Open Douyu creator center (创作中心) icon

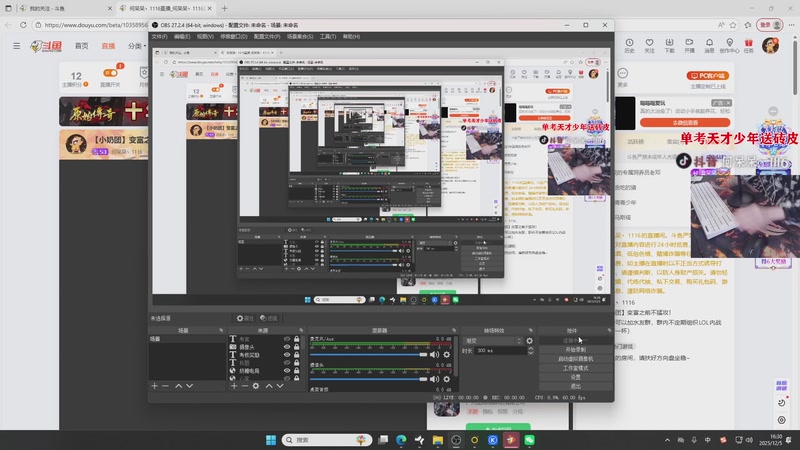(x=729, y=45)
